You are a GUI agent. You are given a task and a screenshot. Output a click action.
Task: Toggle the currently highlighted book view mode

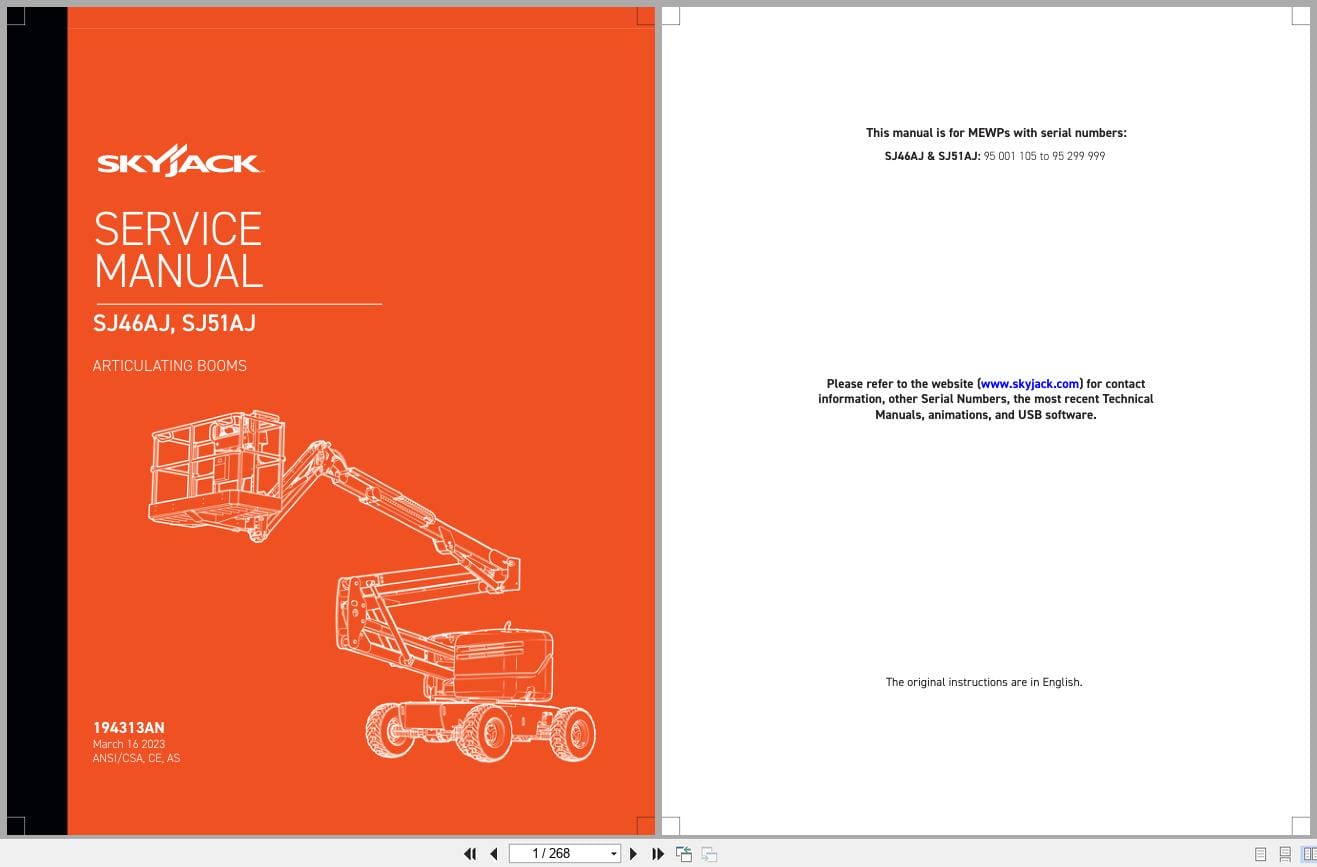(x=1307, y=853)
